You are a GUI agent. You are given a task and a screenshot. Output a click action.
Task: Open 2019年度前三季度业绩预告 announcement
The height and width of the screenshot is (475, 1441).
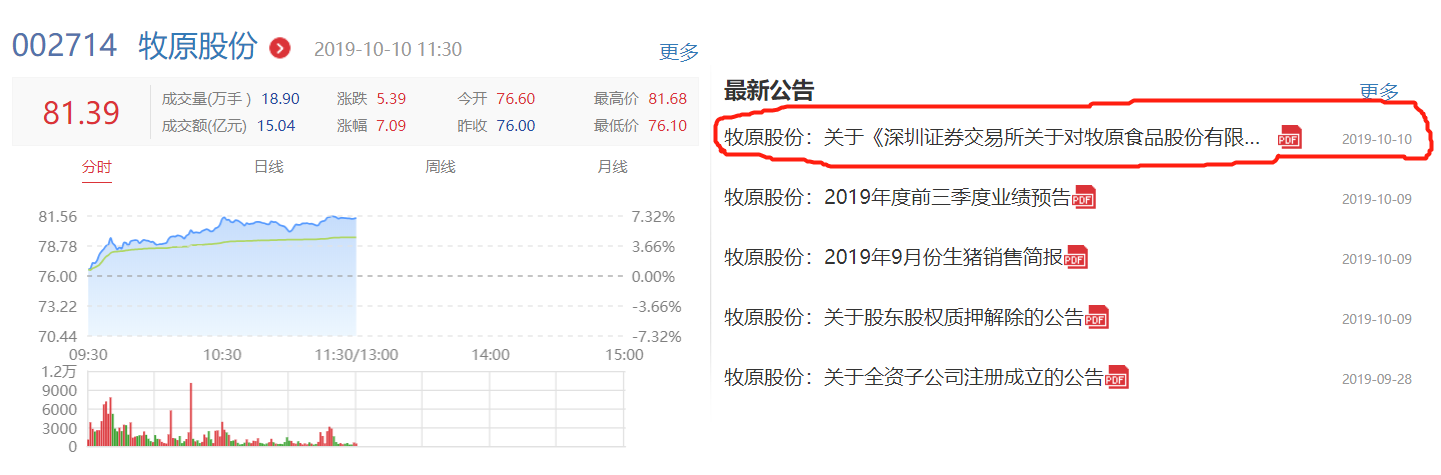click(x=897, y=198)
